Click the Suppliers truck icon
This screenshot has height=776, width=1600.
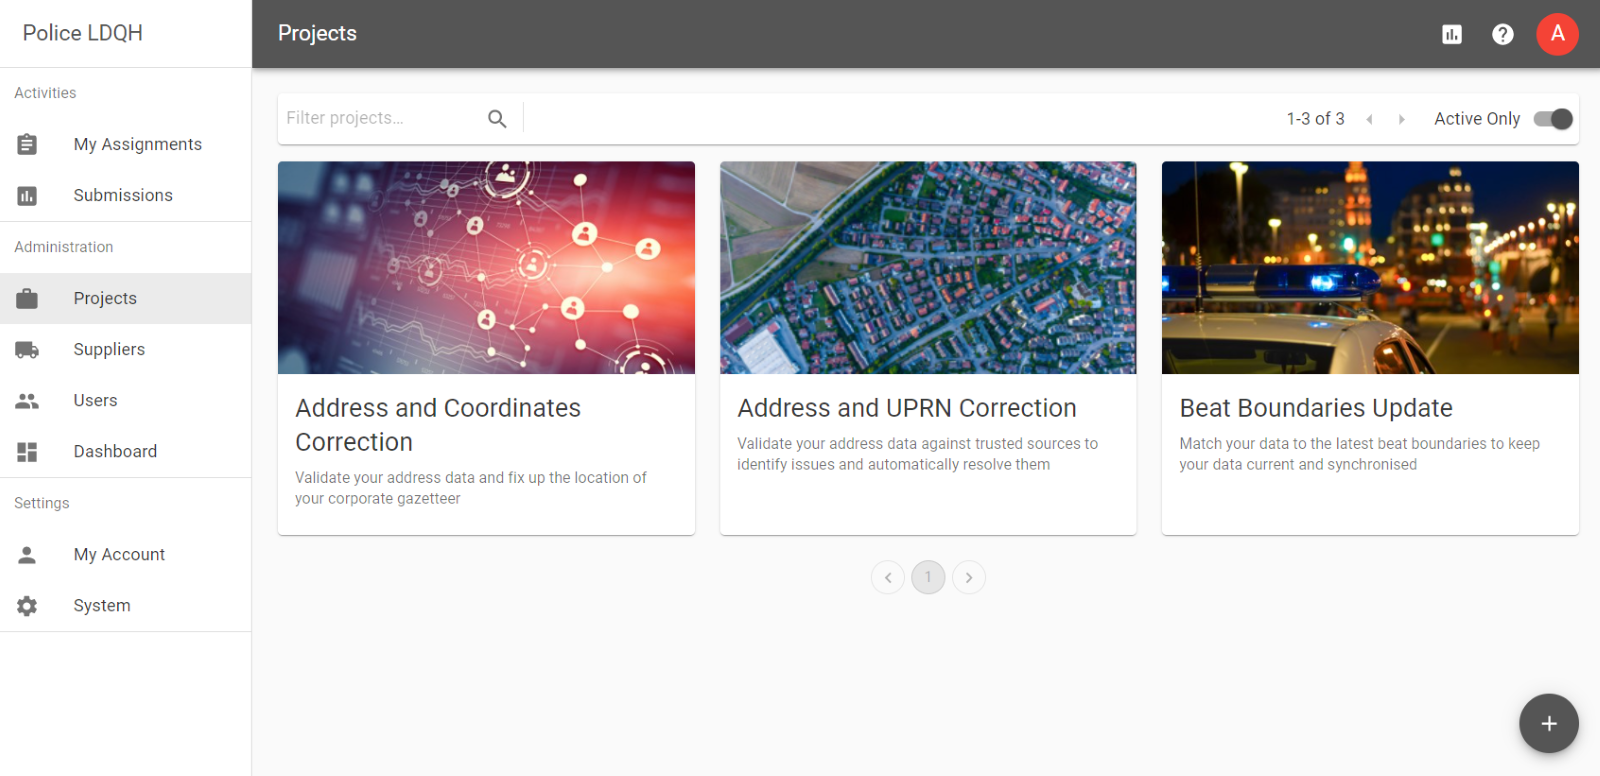coord(27,349)
